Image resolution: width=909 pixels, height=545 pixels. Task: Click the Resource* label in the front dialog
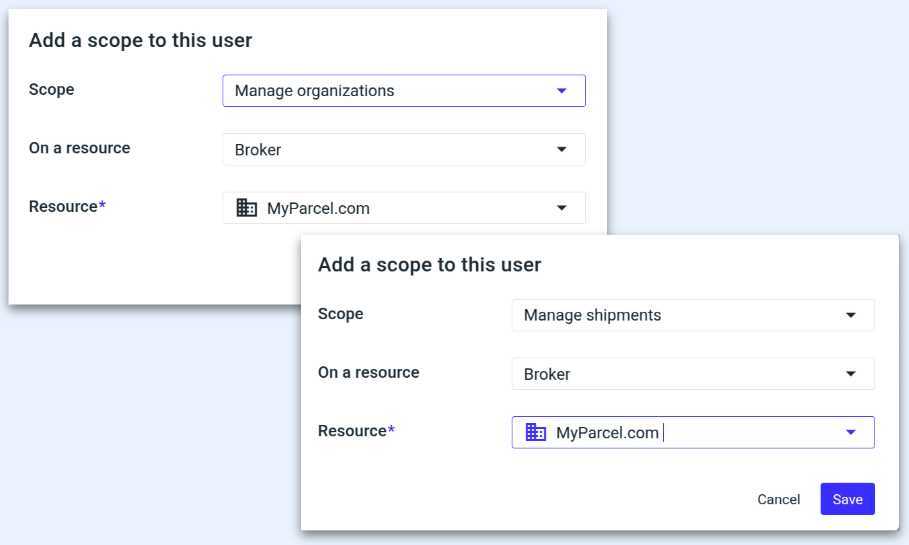click(356, 431)
